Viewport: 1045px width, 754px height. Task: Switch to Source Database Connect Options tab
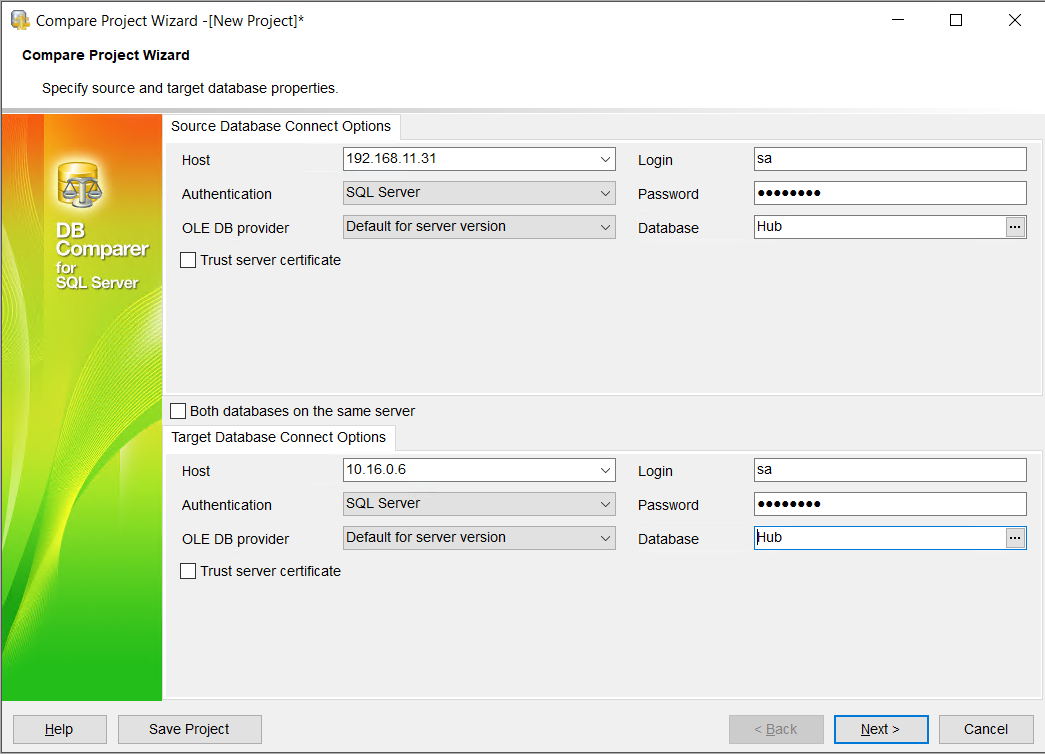click(282, 126)
